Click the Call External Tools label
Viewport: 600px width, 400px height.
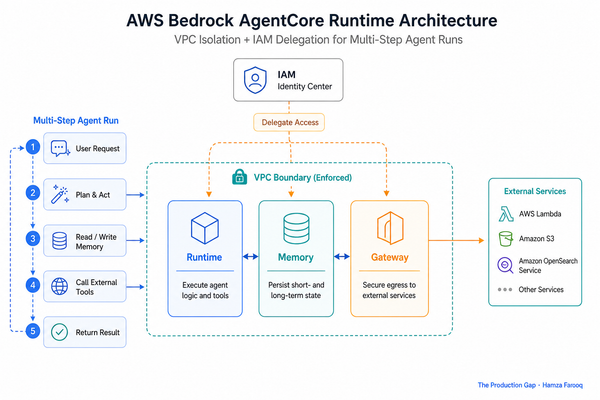[x=96, y=287]
